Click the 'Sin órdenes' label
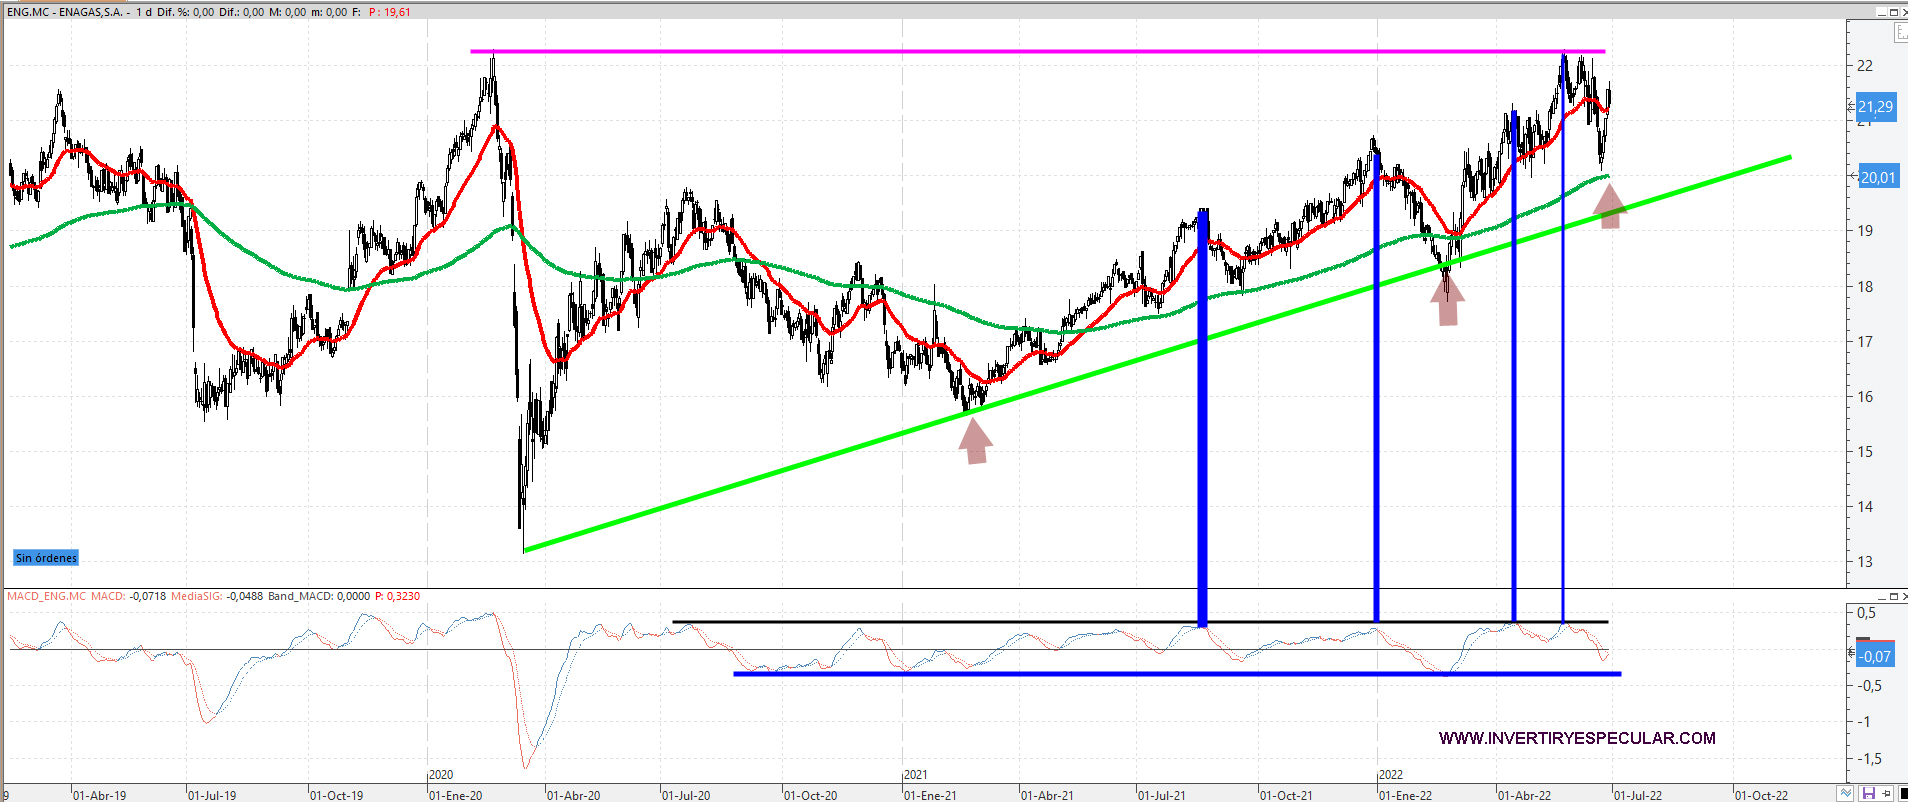The height and width of the screenshot is (802, 1908). [x=46, y=558]
